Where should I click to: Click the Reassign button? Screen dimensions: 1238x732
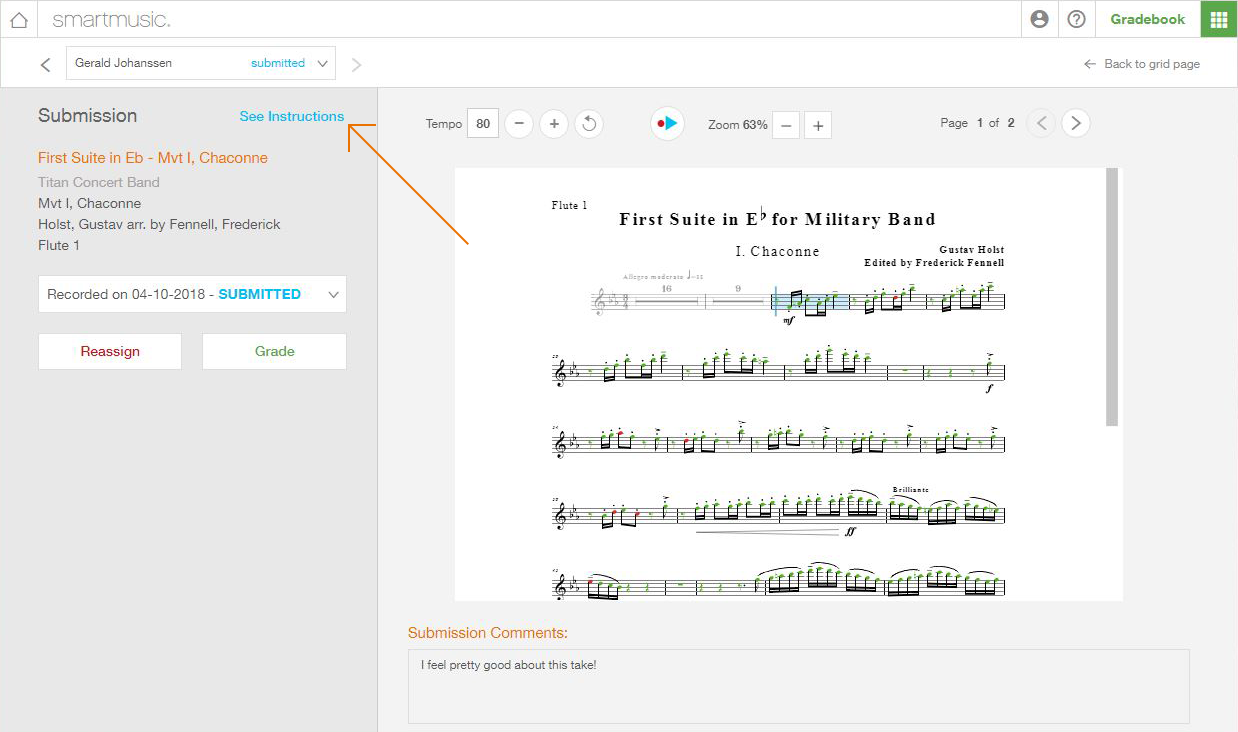(110, 351)
